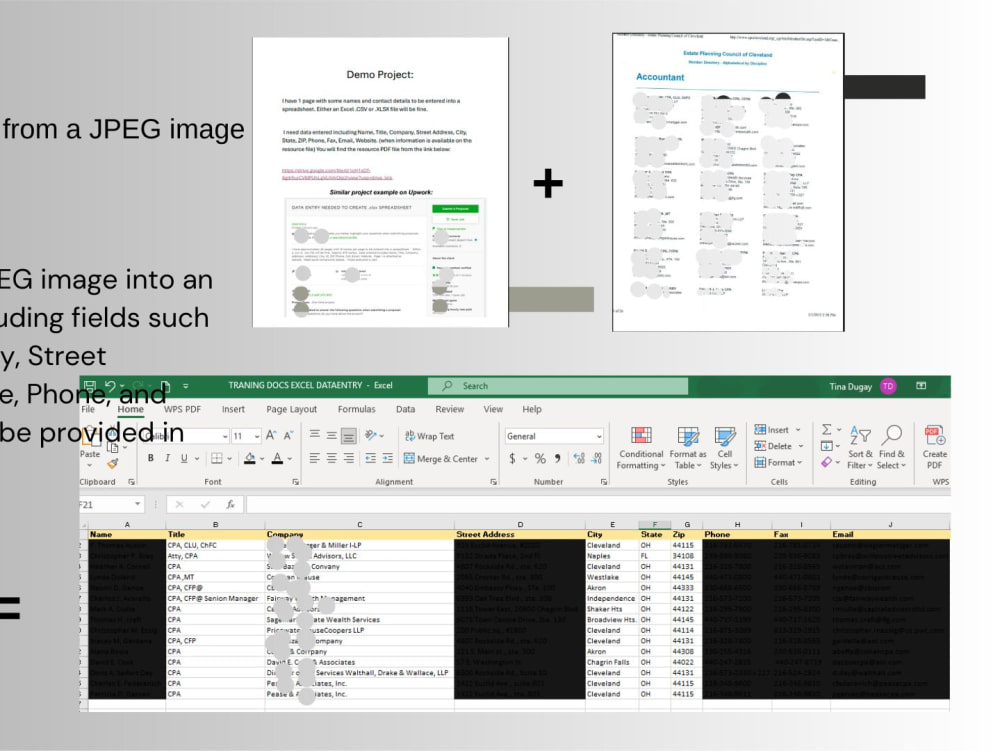Click the new document quick access icon
This screenshot has height=751, width=1000.
pos(165,386)
